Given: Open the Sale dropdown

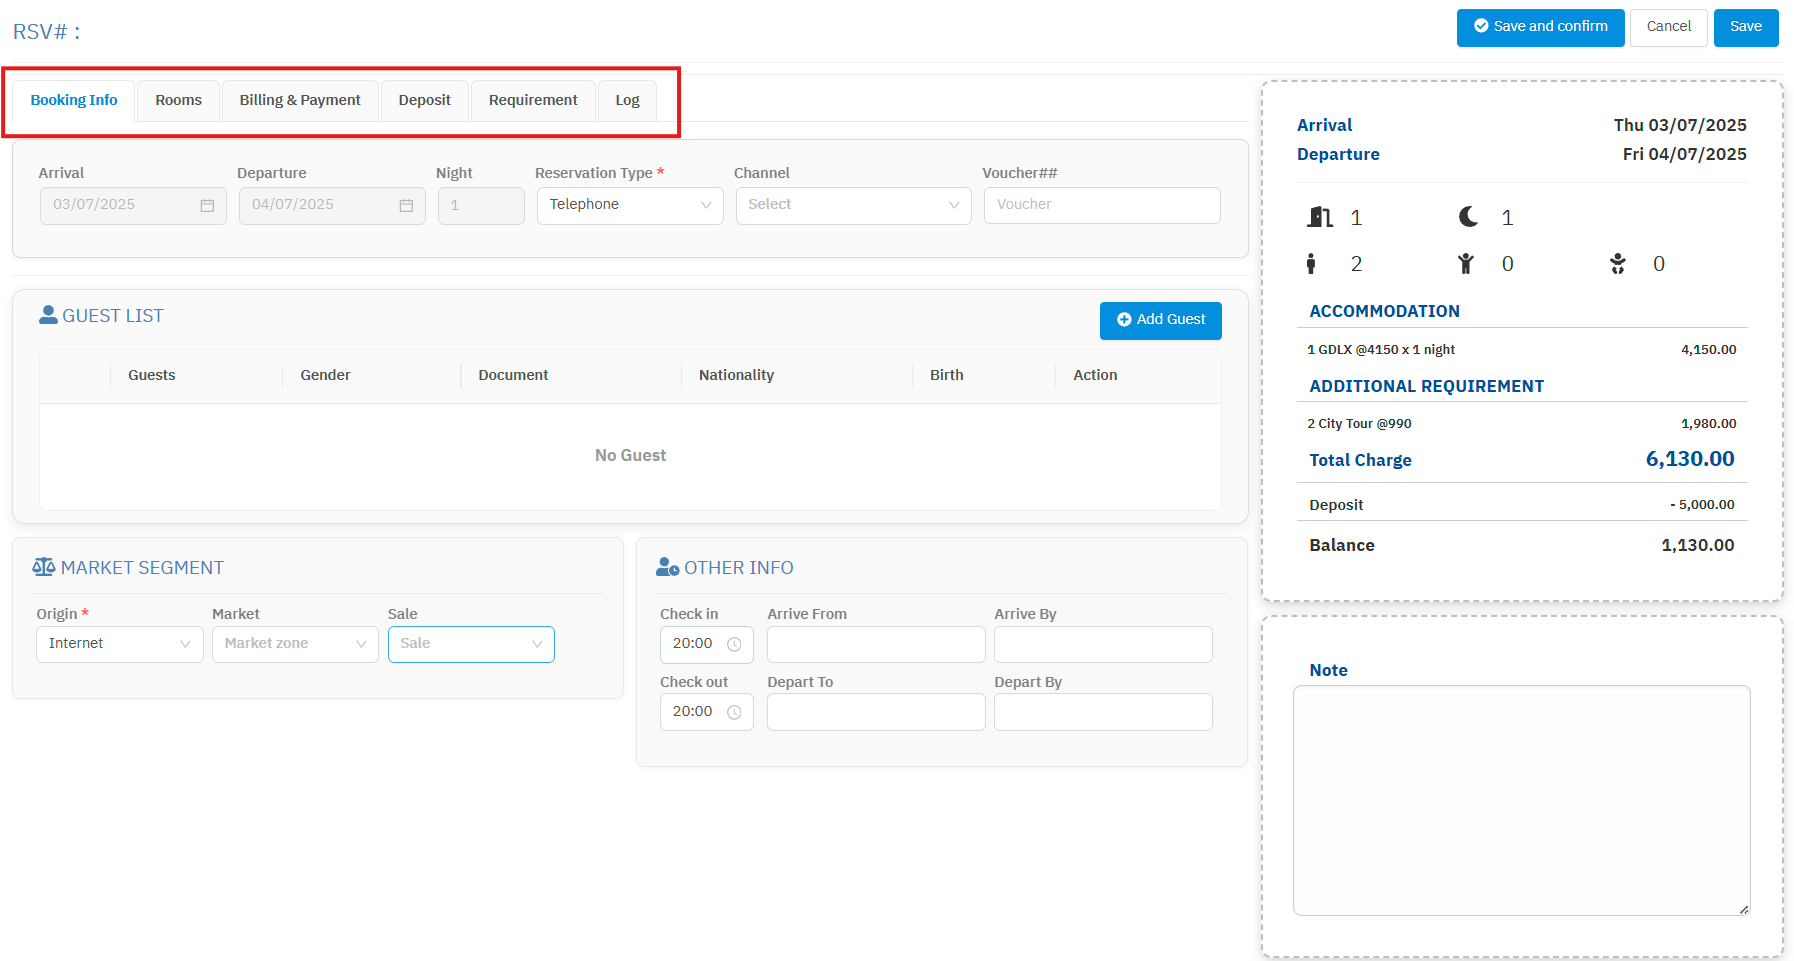Looking at the screenshot, I should point(471,644).
